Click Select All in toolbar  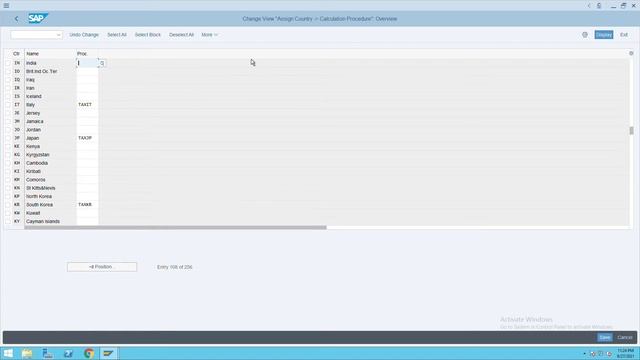point(117,35)
